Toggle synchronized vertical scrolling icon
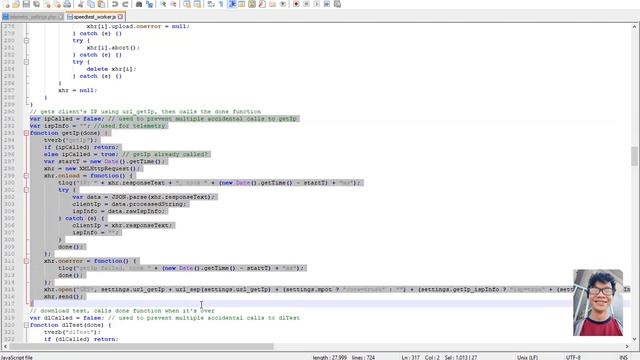The height and width of the screenshot is (360, 640). point(187,4)
